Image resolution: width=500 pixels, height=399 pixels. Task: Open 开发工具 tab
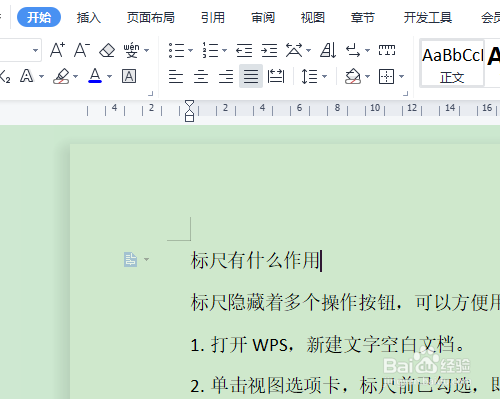click(x=428, y=17)
